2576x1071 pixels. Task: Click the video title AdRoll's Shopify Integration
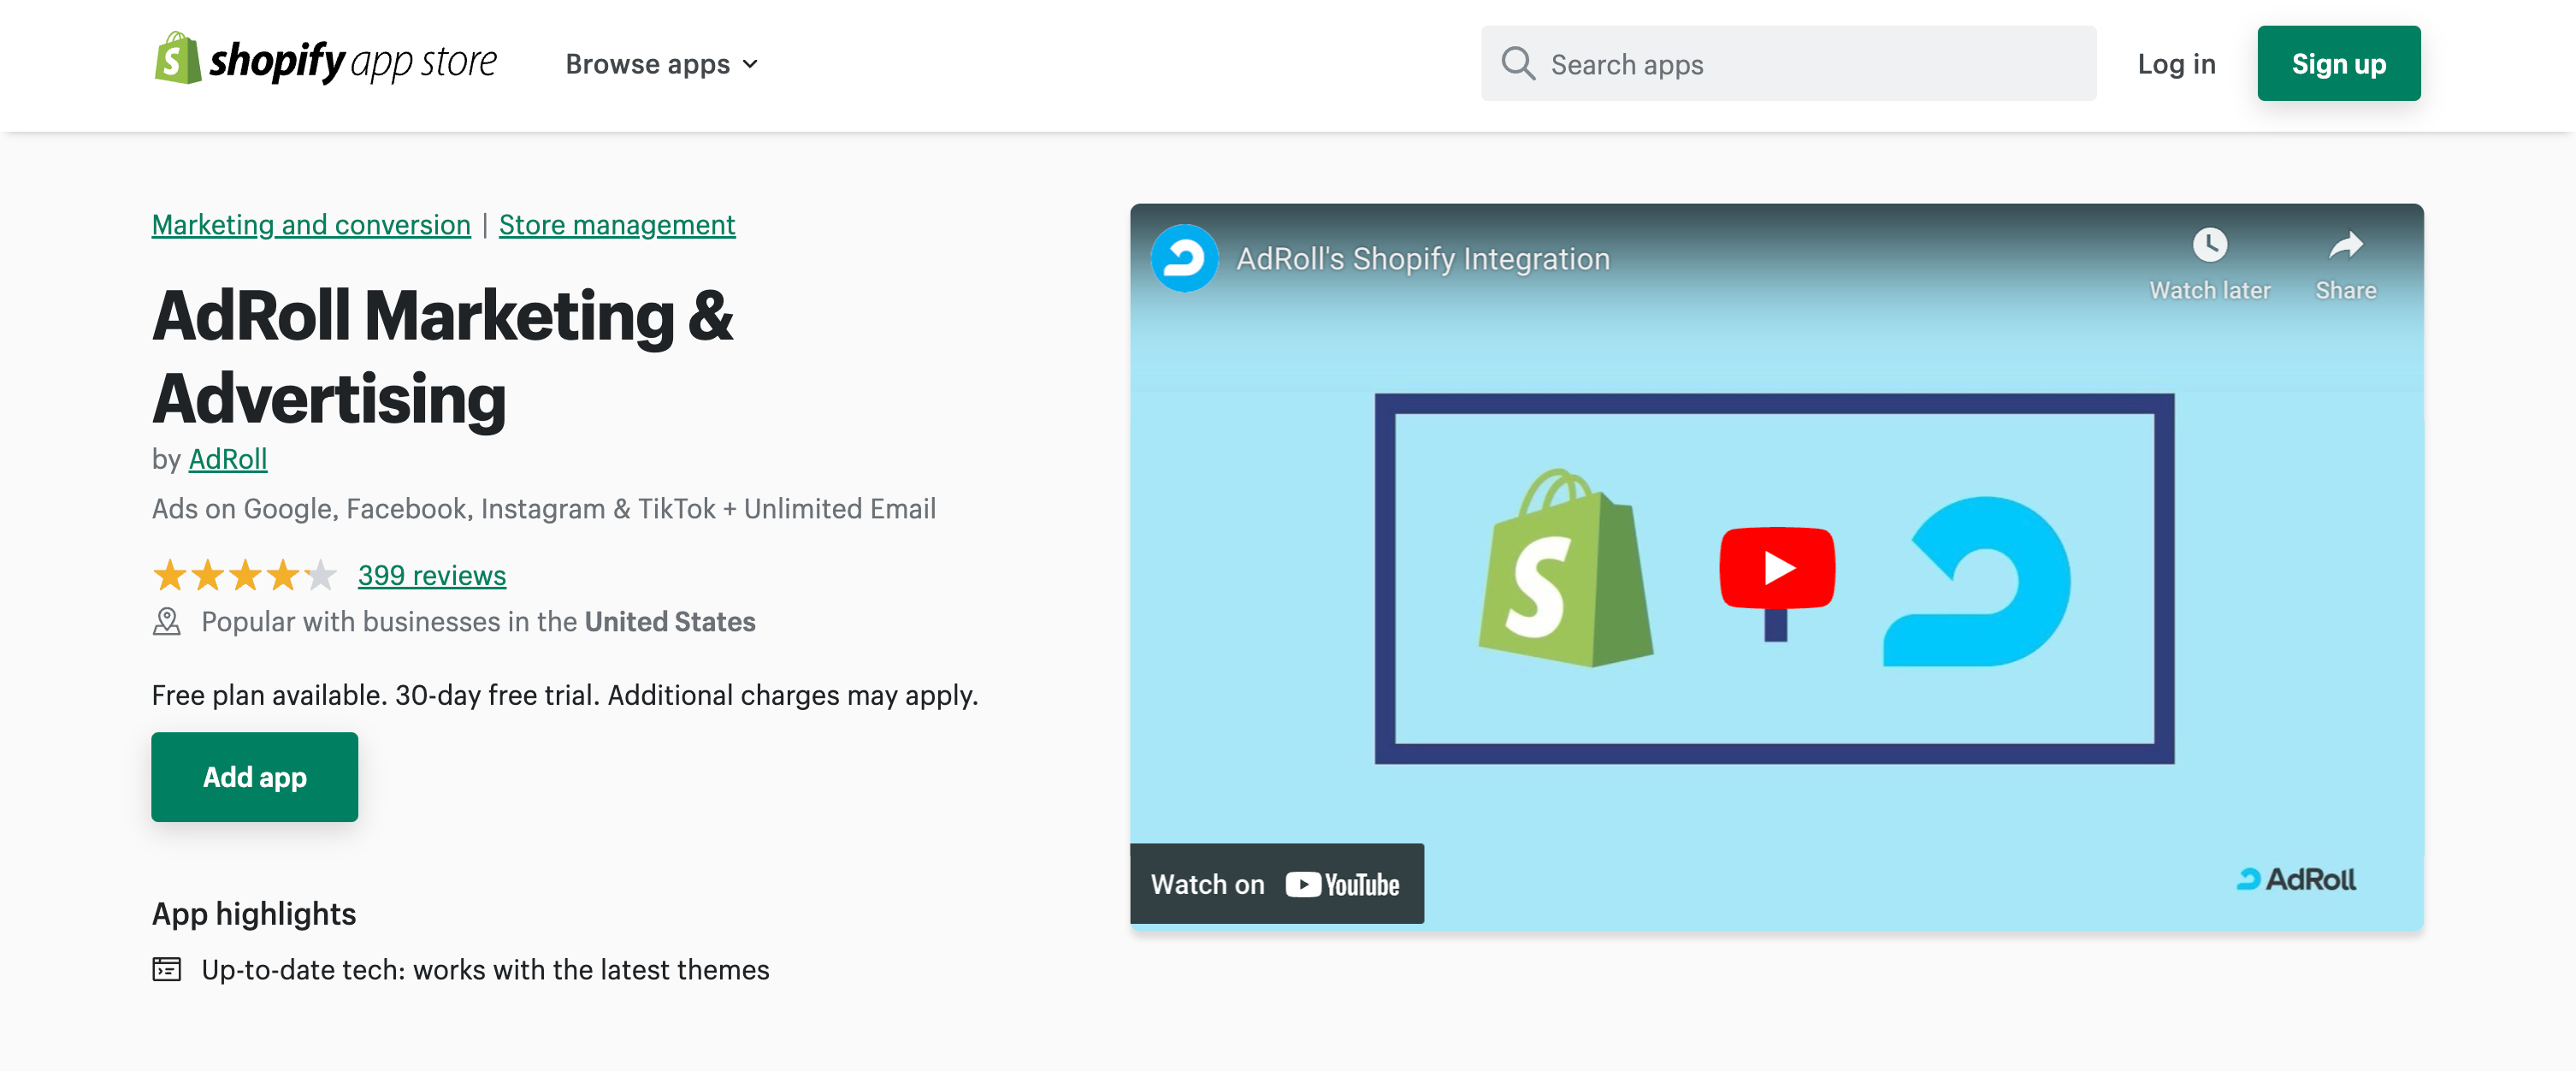1423,259
